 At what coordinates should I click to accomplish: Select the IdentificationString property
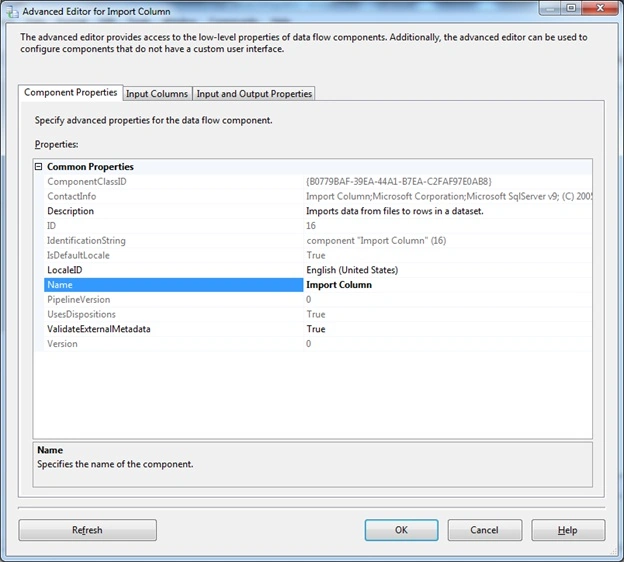(x=174, y=240)
